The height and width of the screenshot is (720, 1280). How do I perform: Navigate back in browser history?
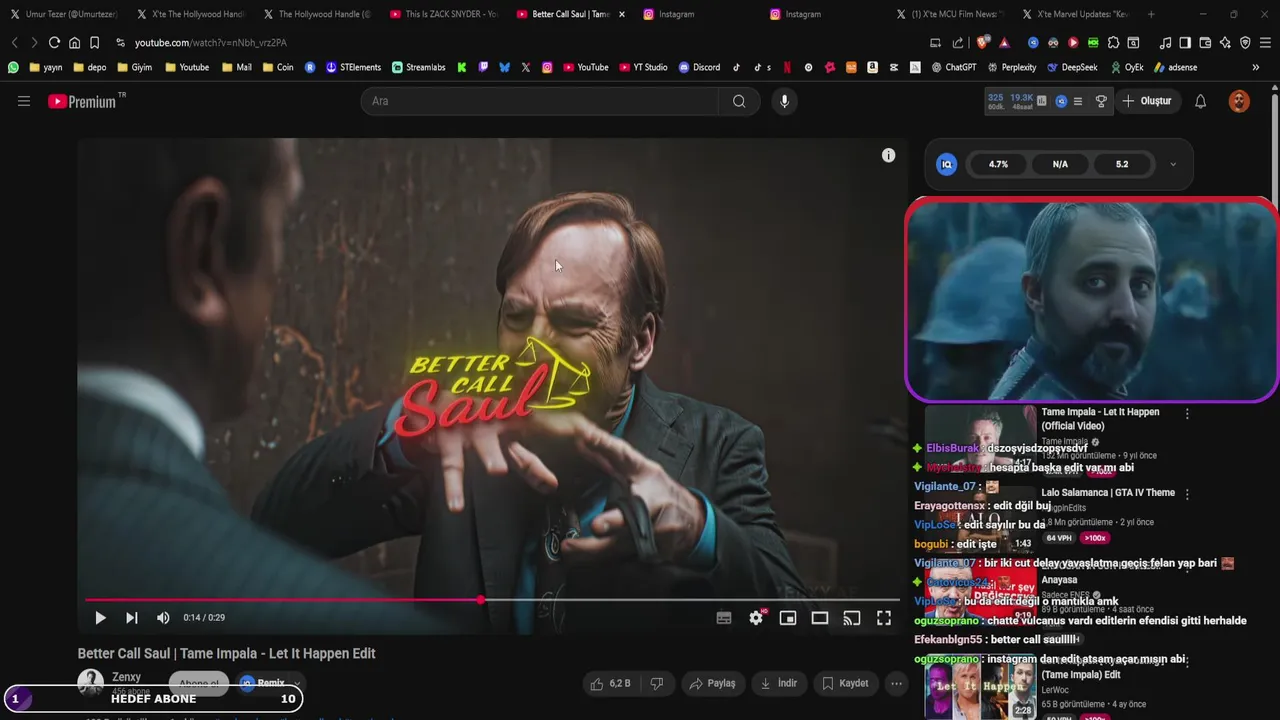point(14,43)
